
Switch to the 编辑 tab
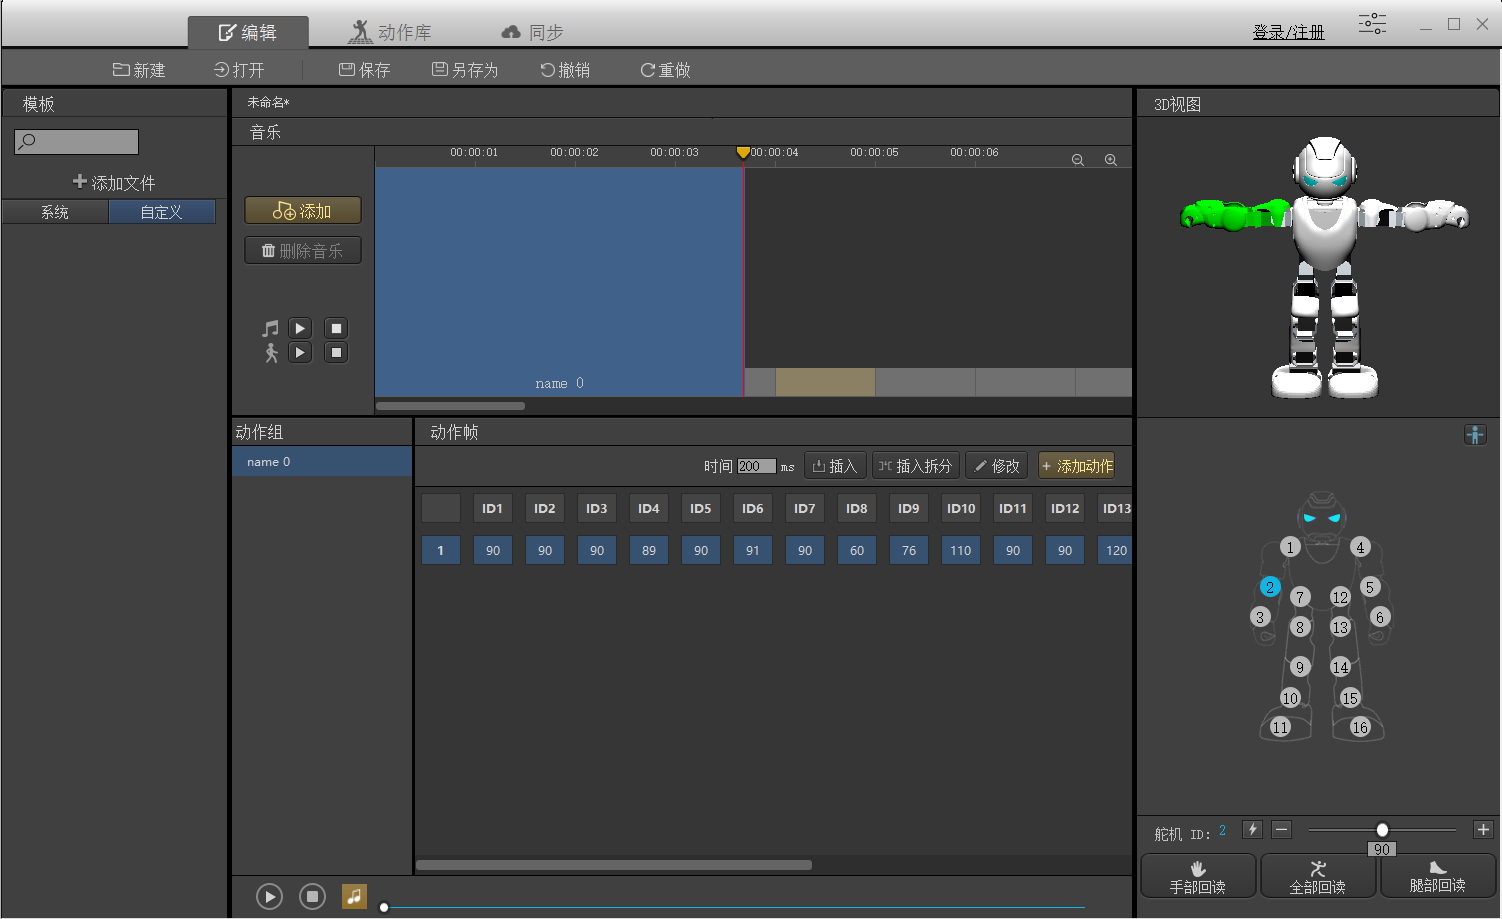point(248,32)
